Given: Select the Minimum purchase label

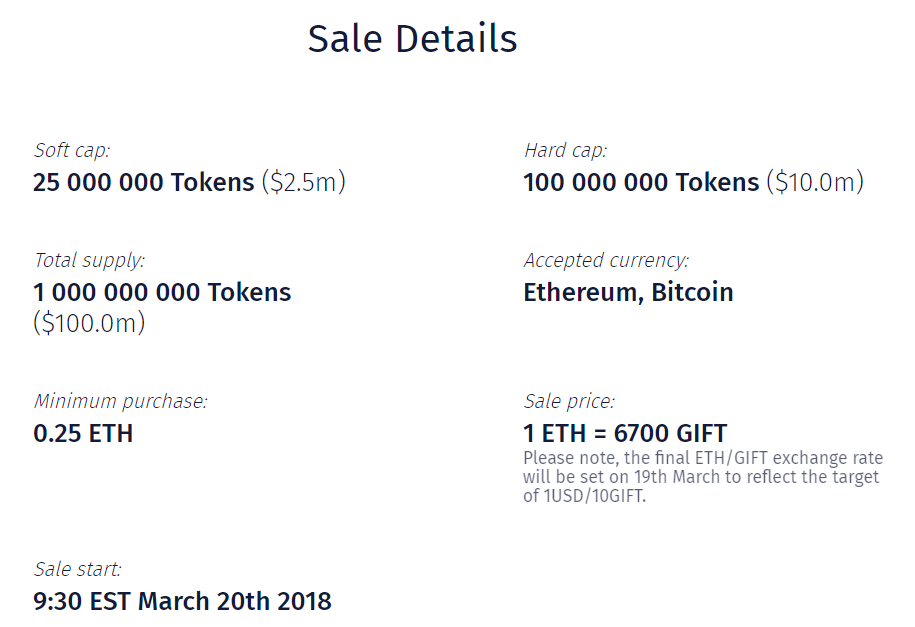Looking at the screenshot, I should pos(121,402).
